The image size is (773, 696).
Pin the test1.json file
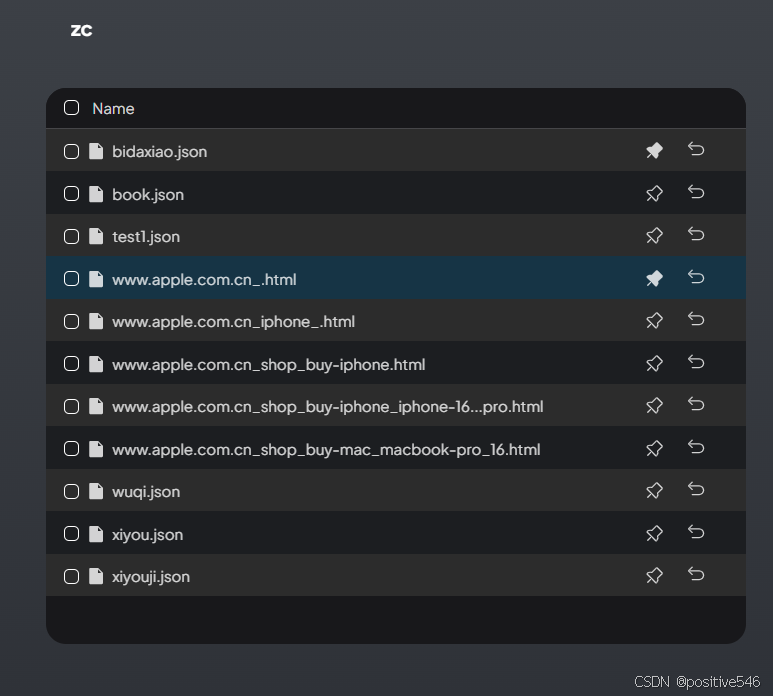click(x=654, y=236)
